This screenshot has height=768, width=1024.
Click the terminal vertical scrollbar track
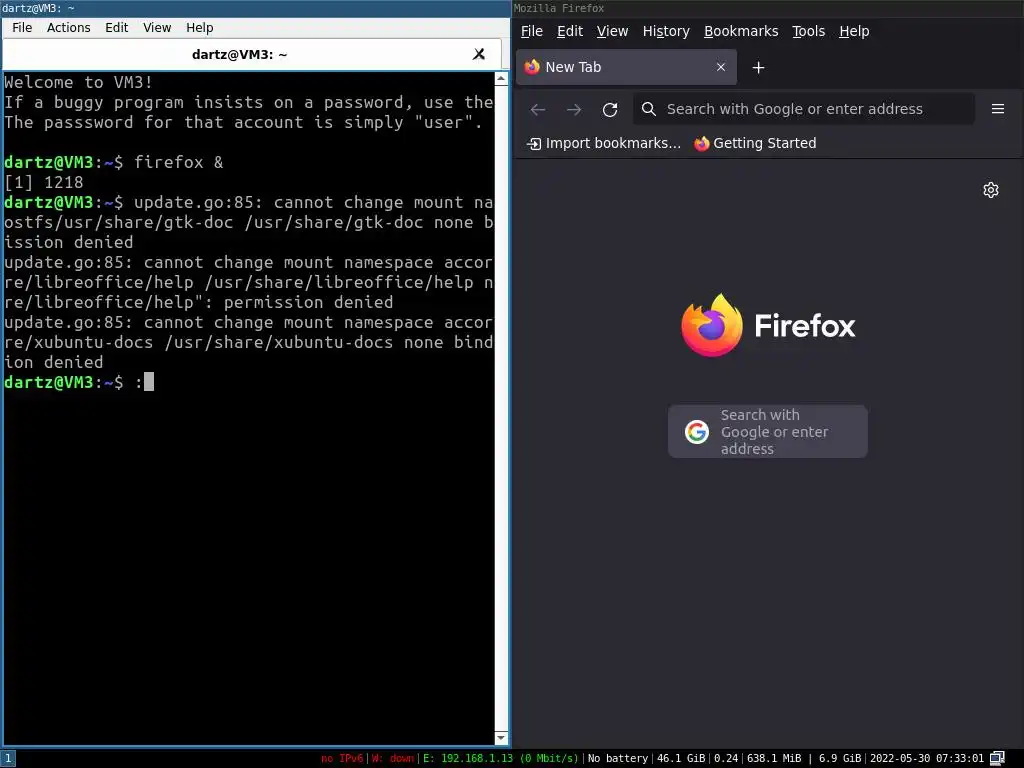point(501,408)
